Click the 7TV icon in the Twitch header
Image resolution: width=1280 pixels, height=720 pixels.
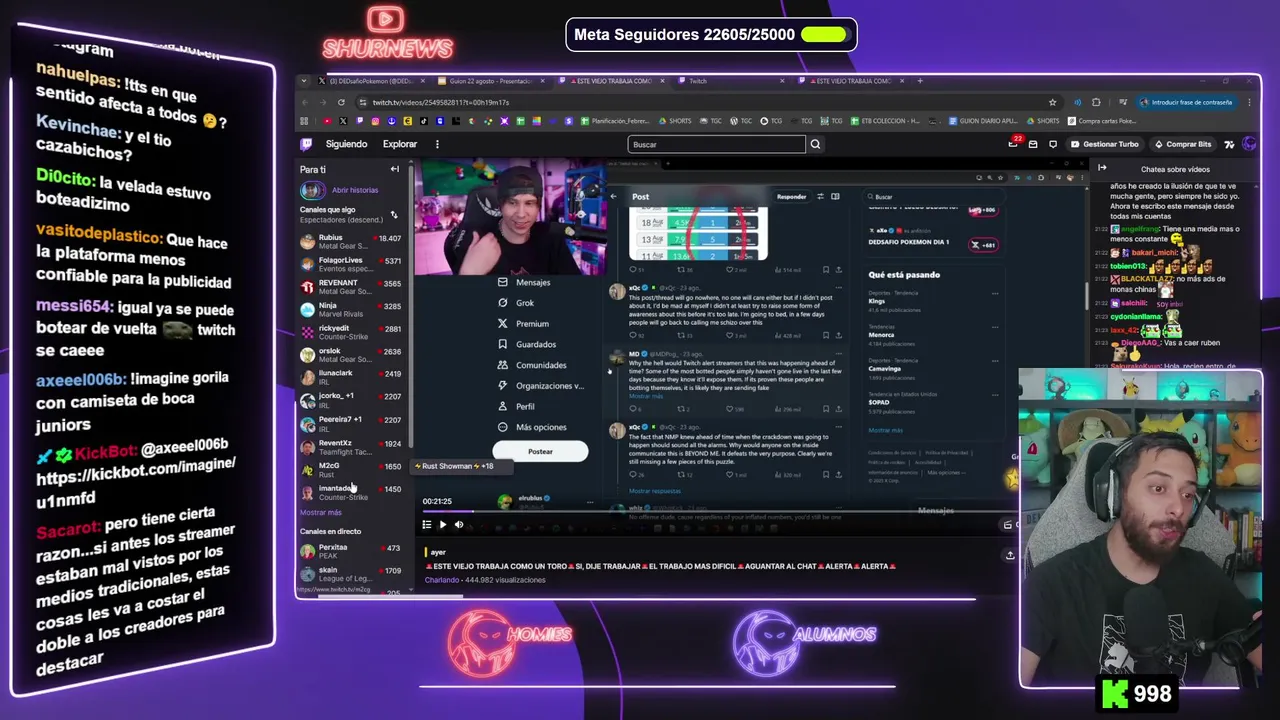[x=1229, y=144]
